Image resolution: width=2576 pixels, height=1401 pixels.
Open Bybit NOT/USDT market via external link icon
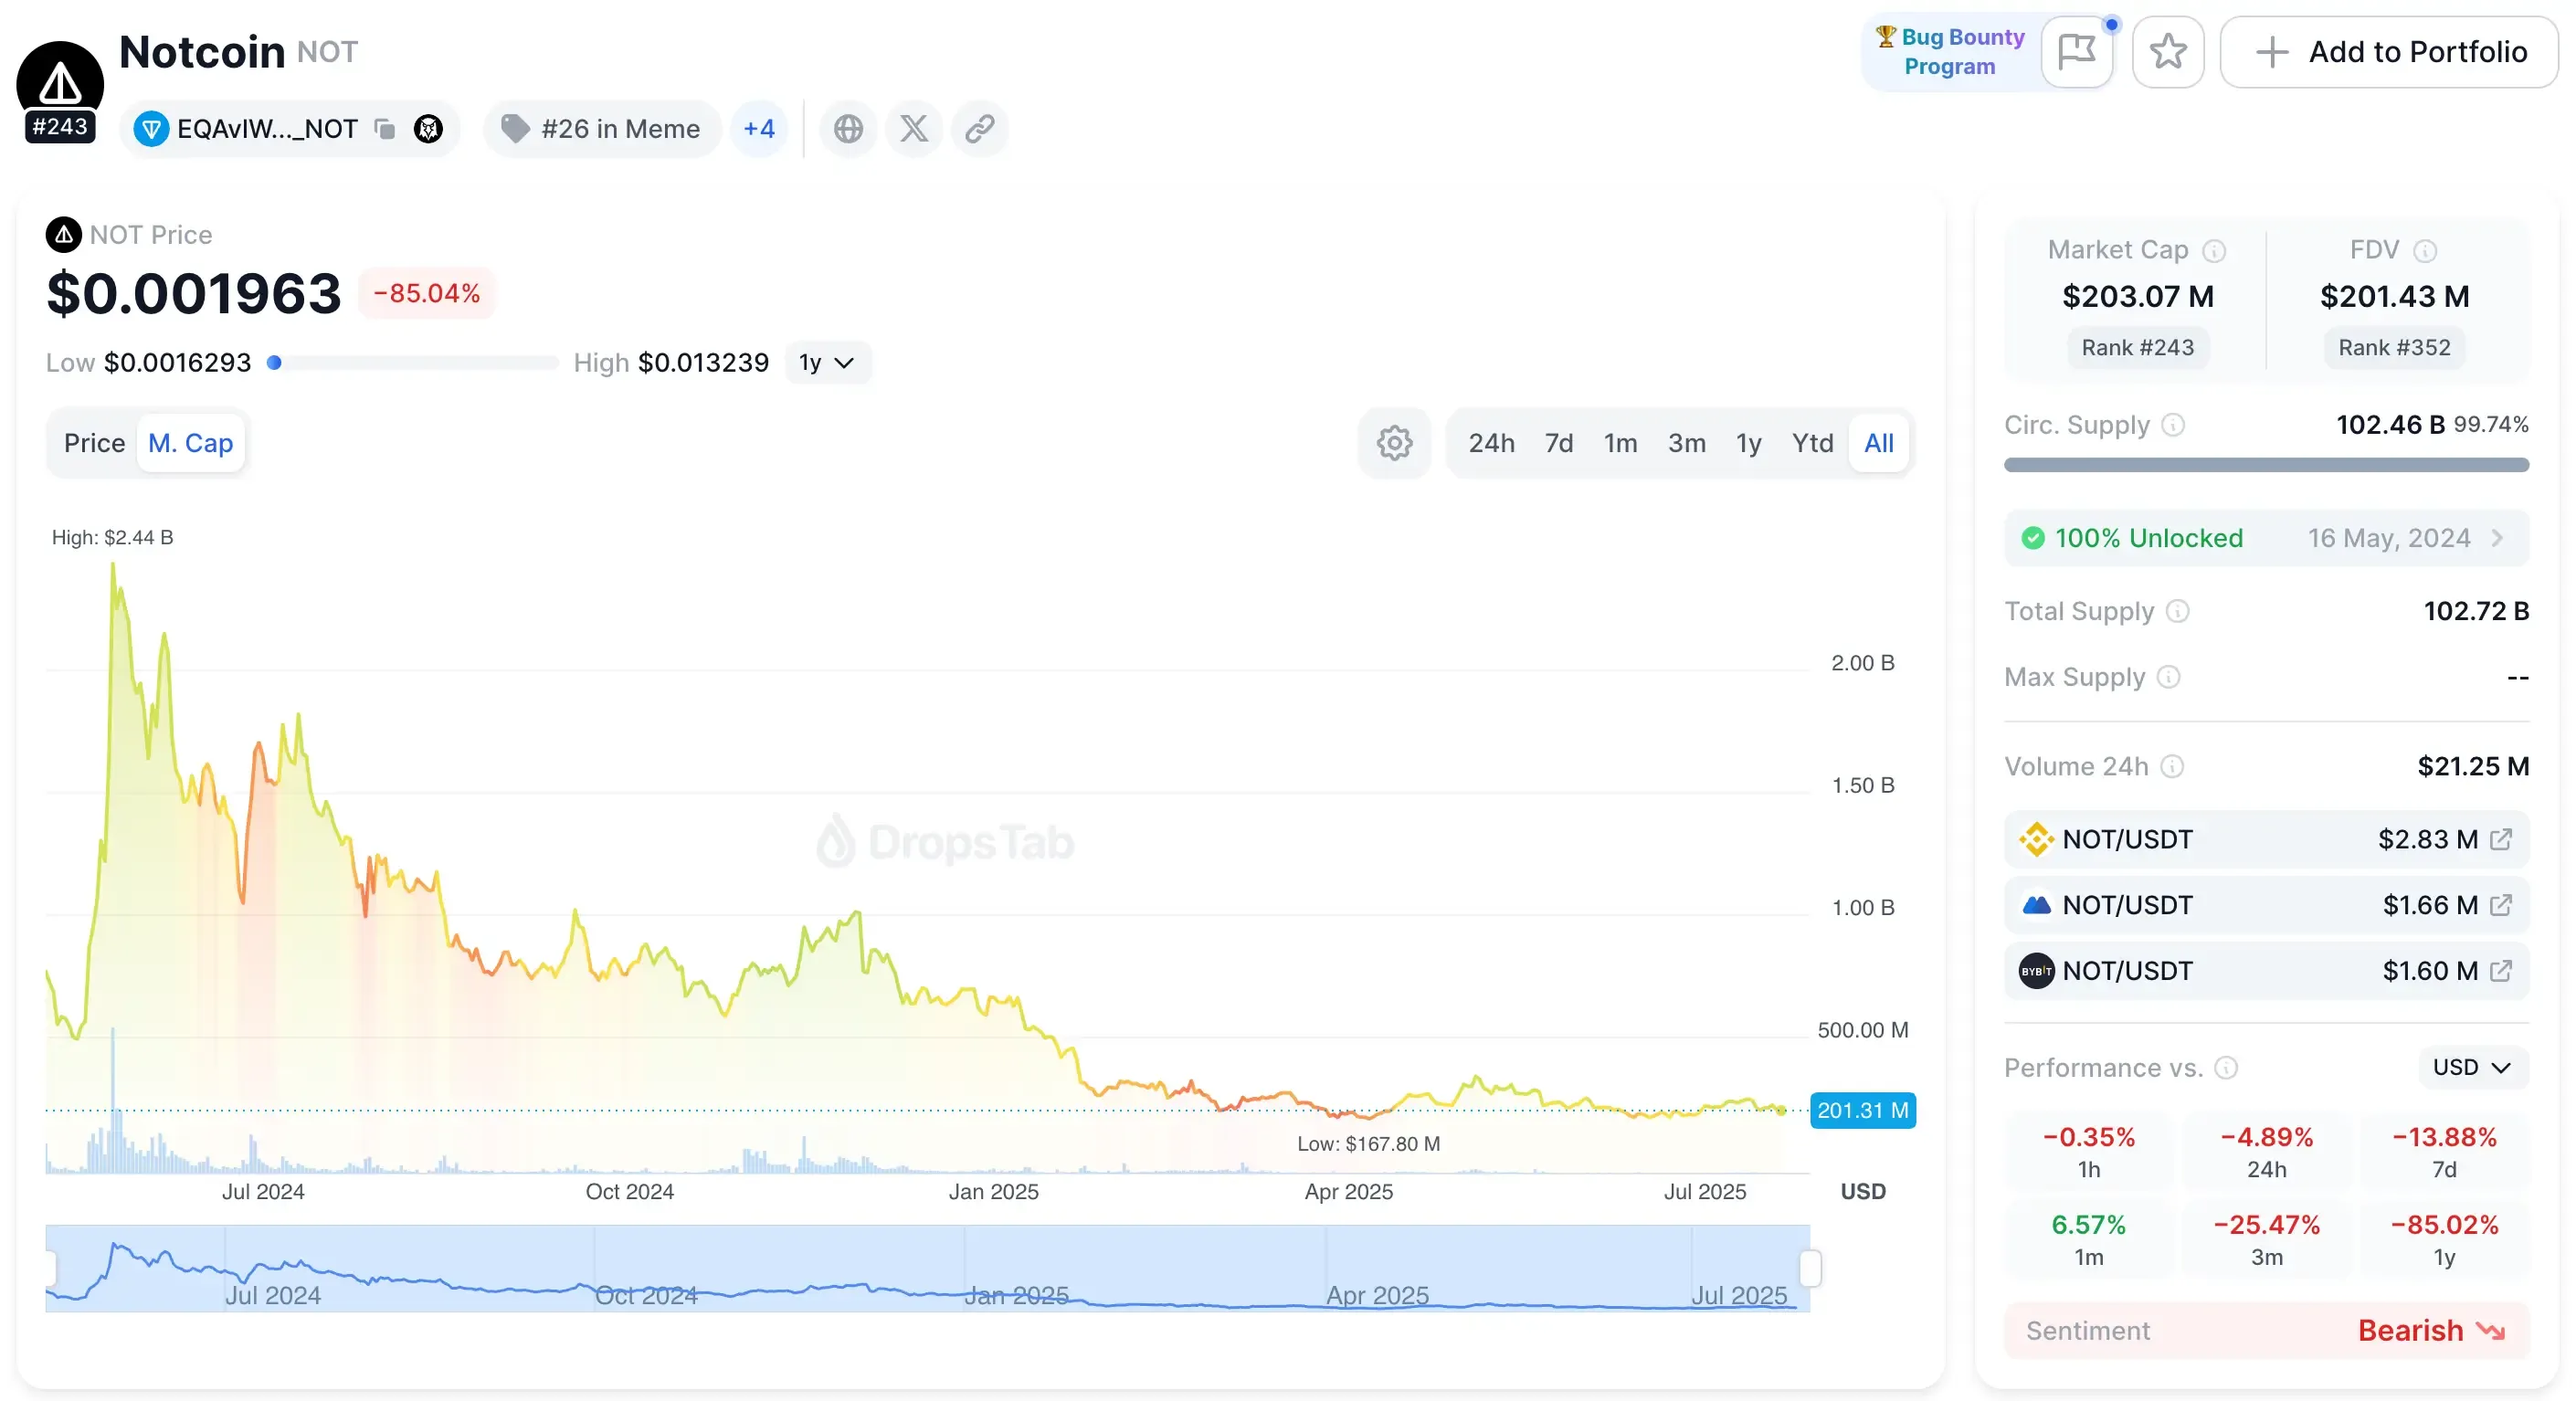[x=2502, y=971]
